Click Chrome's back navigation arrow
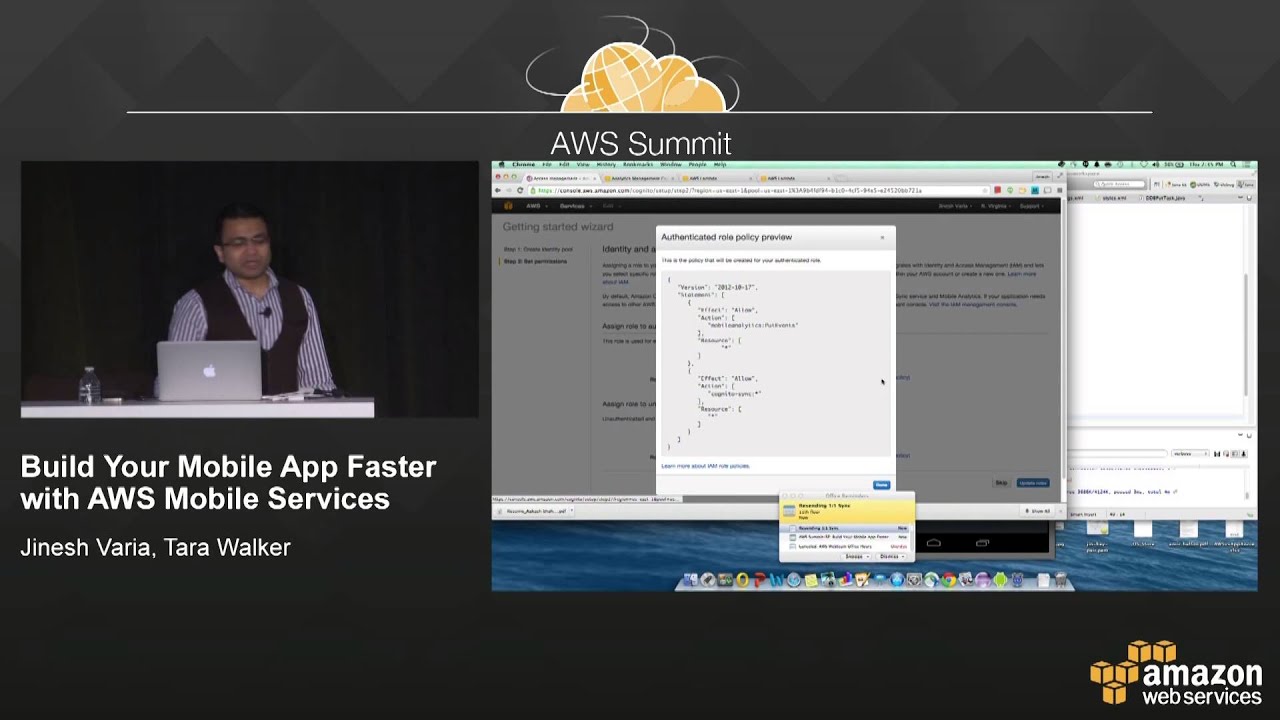The image size is (1280, 720). coord(498,190)
